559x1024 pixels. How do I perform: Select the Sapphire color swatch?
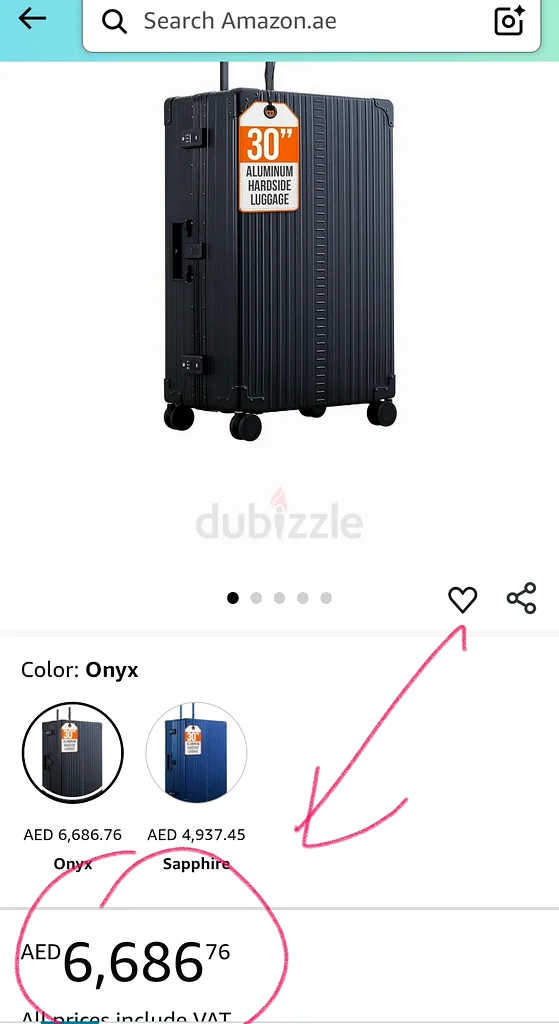(196, 753)
